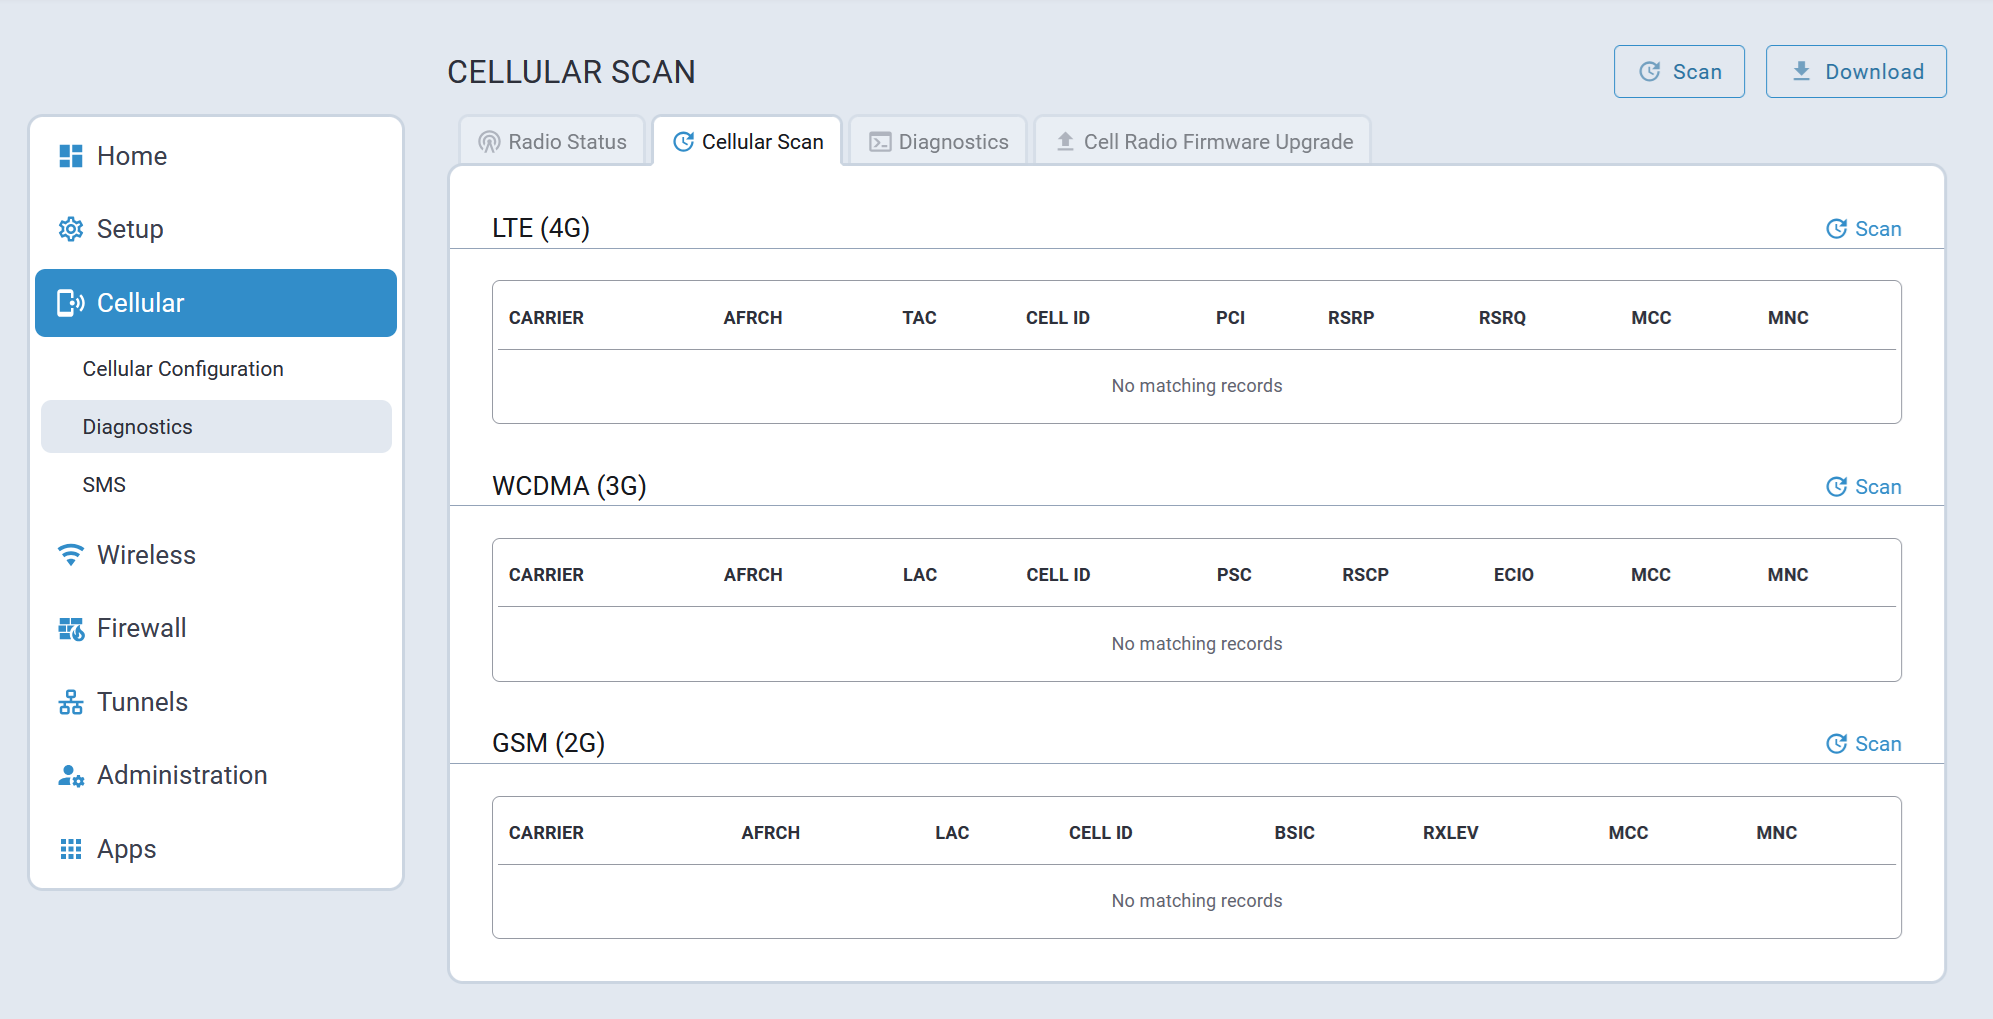The height and width of the screenshot is (1019, 1993).
Task: Sort LTE table by RSRP column
Action: pyautogui.click(x=1350, y=318)
